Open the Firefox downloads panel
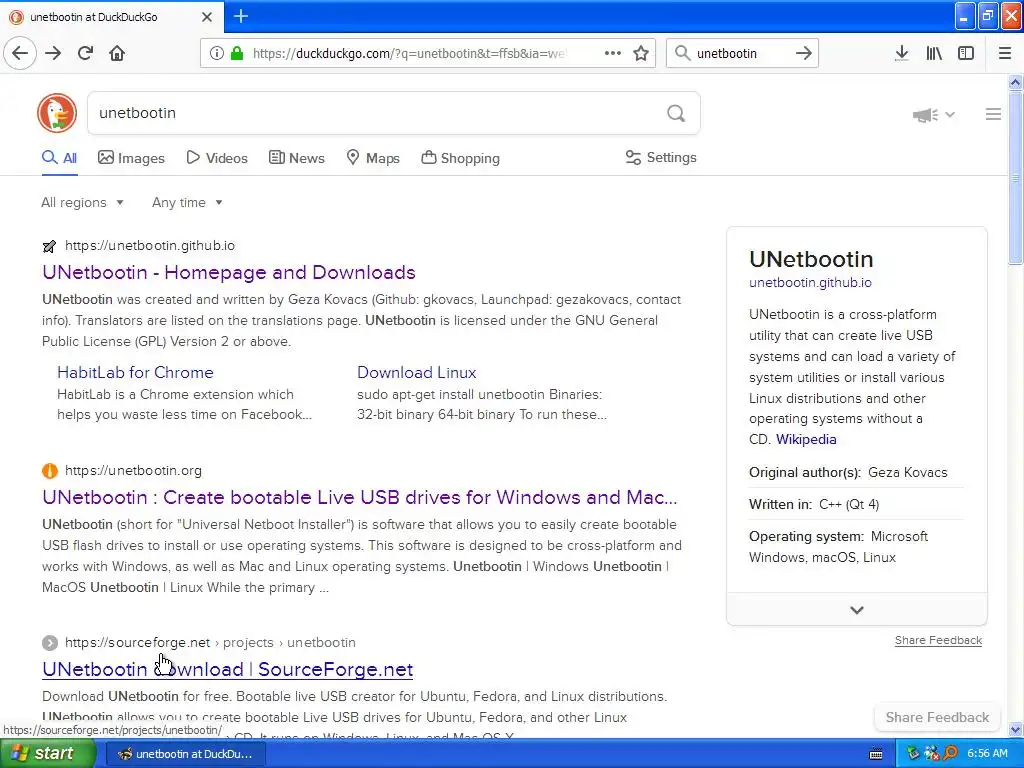The image size is (1024, 768). tap(902, 53)
